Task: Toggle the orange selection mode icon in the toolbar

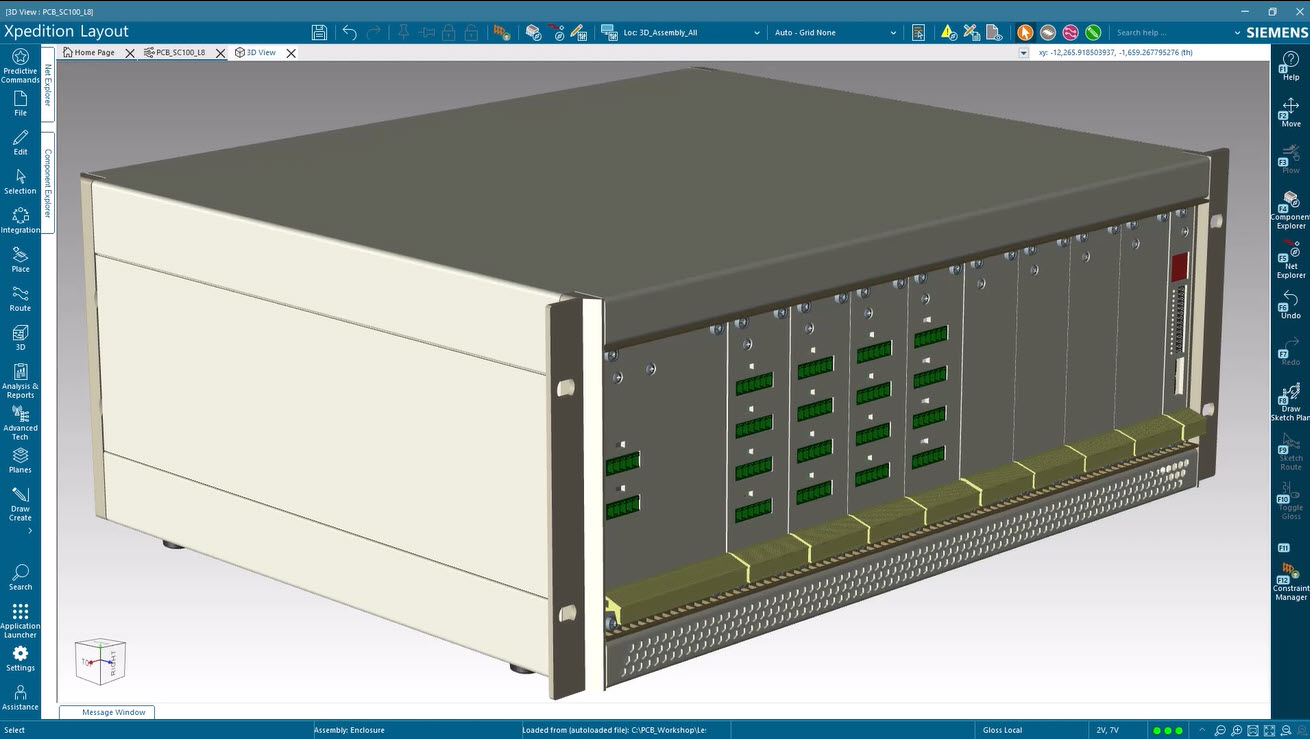Action: coord(1025,32)
